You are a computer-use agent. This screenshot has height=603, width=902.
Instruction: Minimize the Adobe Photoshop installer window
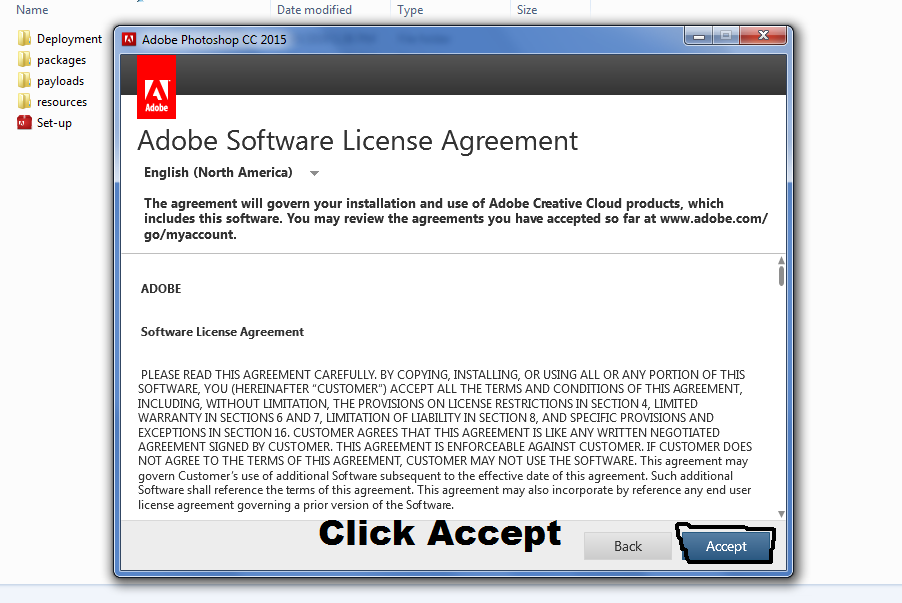click(x=699, y=36)
